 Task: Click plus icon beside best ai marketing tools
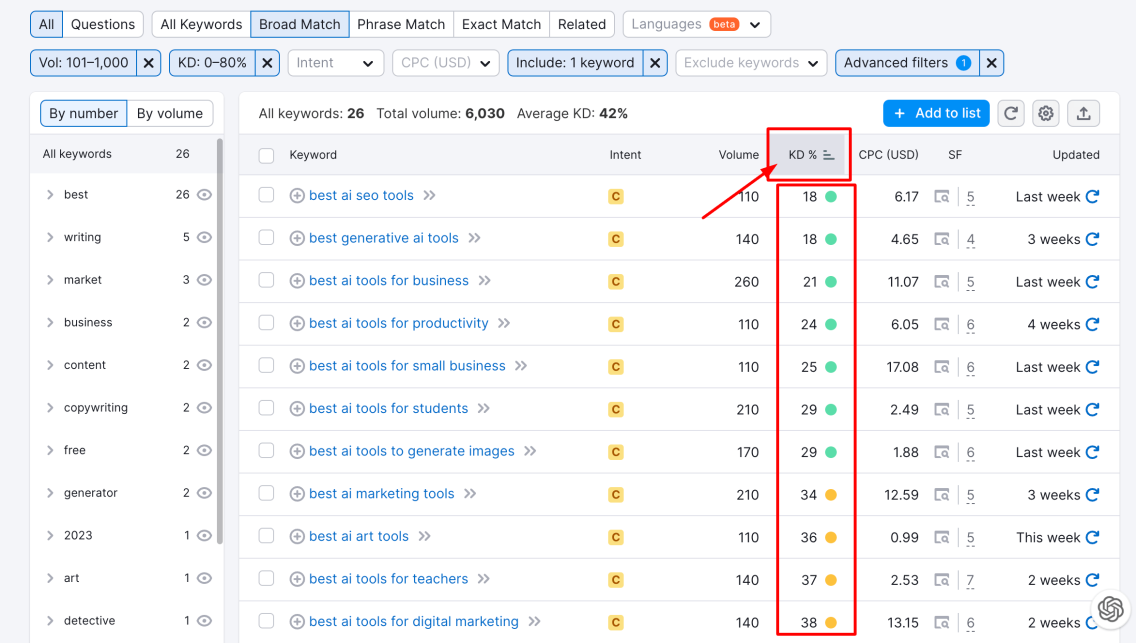(297, 494)
